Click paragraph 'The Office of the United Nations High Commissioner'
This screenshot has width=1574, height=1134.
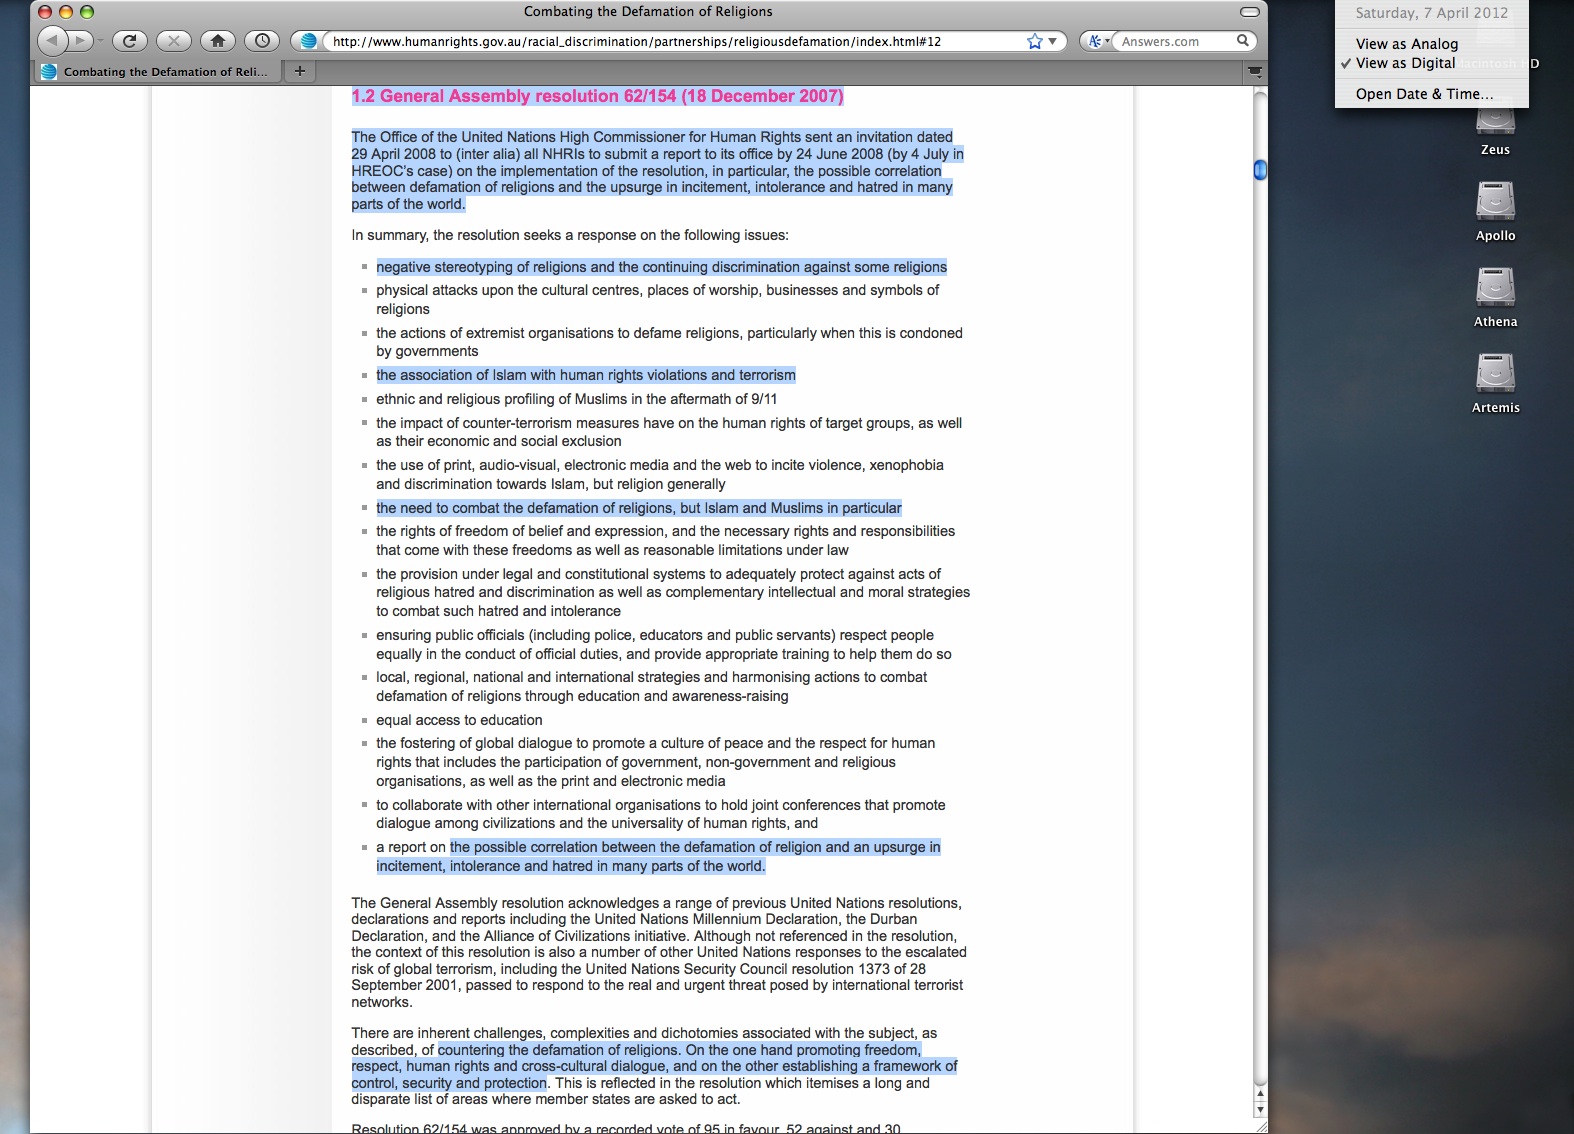pyautogui.click(x=657, y=170)
